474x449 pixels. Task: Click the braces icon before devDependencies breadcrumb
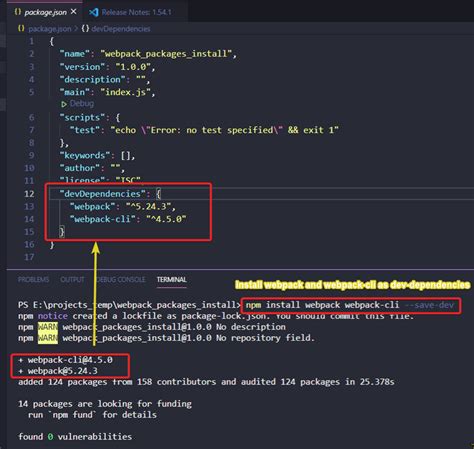click(x=85, y=29)
